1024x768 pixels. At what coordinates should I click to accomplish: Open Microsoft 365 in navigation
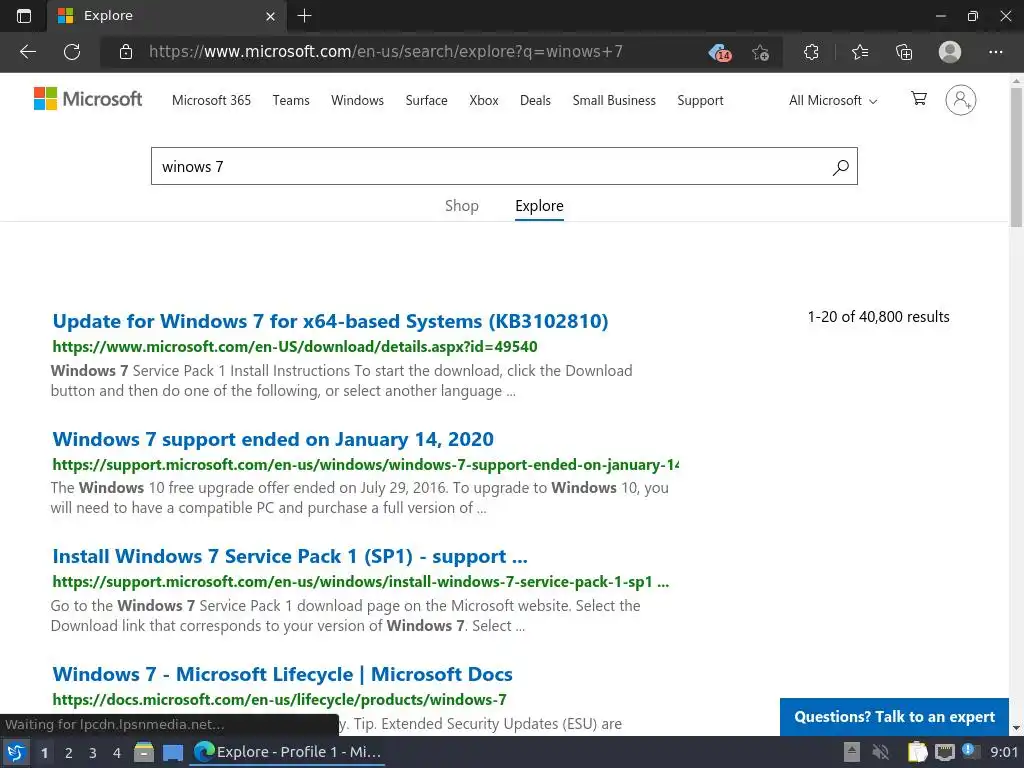[x=211, y=101]
